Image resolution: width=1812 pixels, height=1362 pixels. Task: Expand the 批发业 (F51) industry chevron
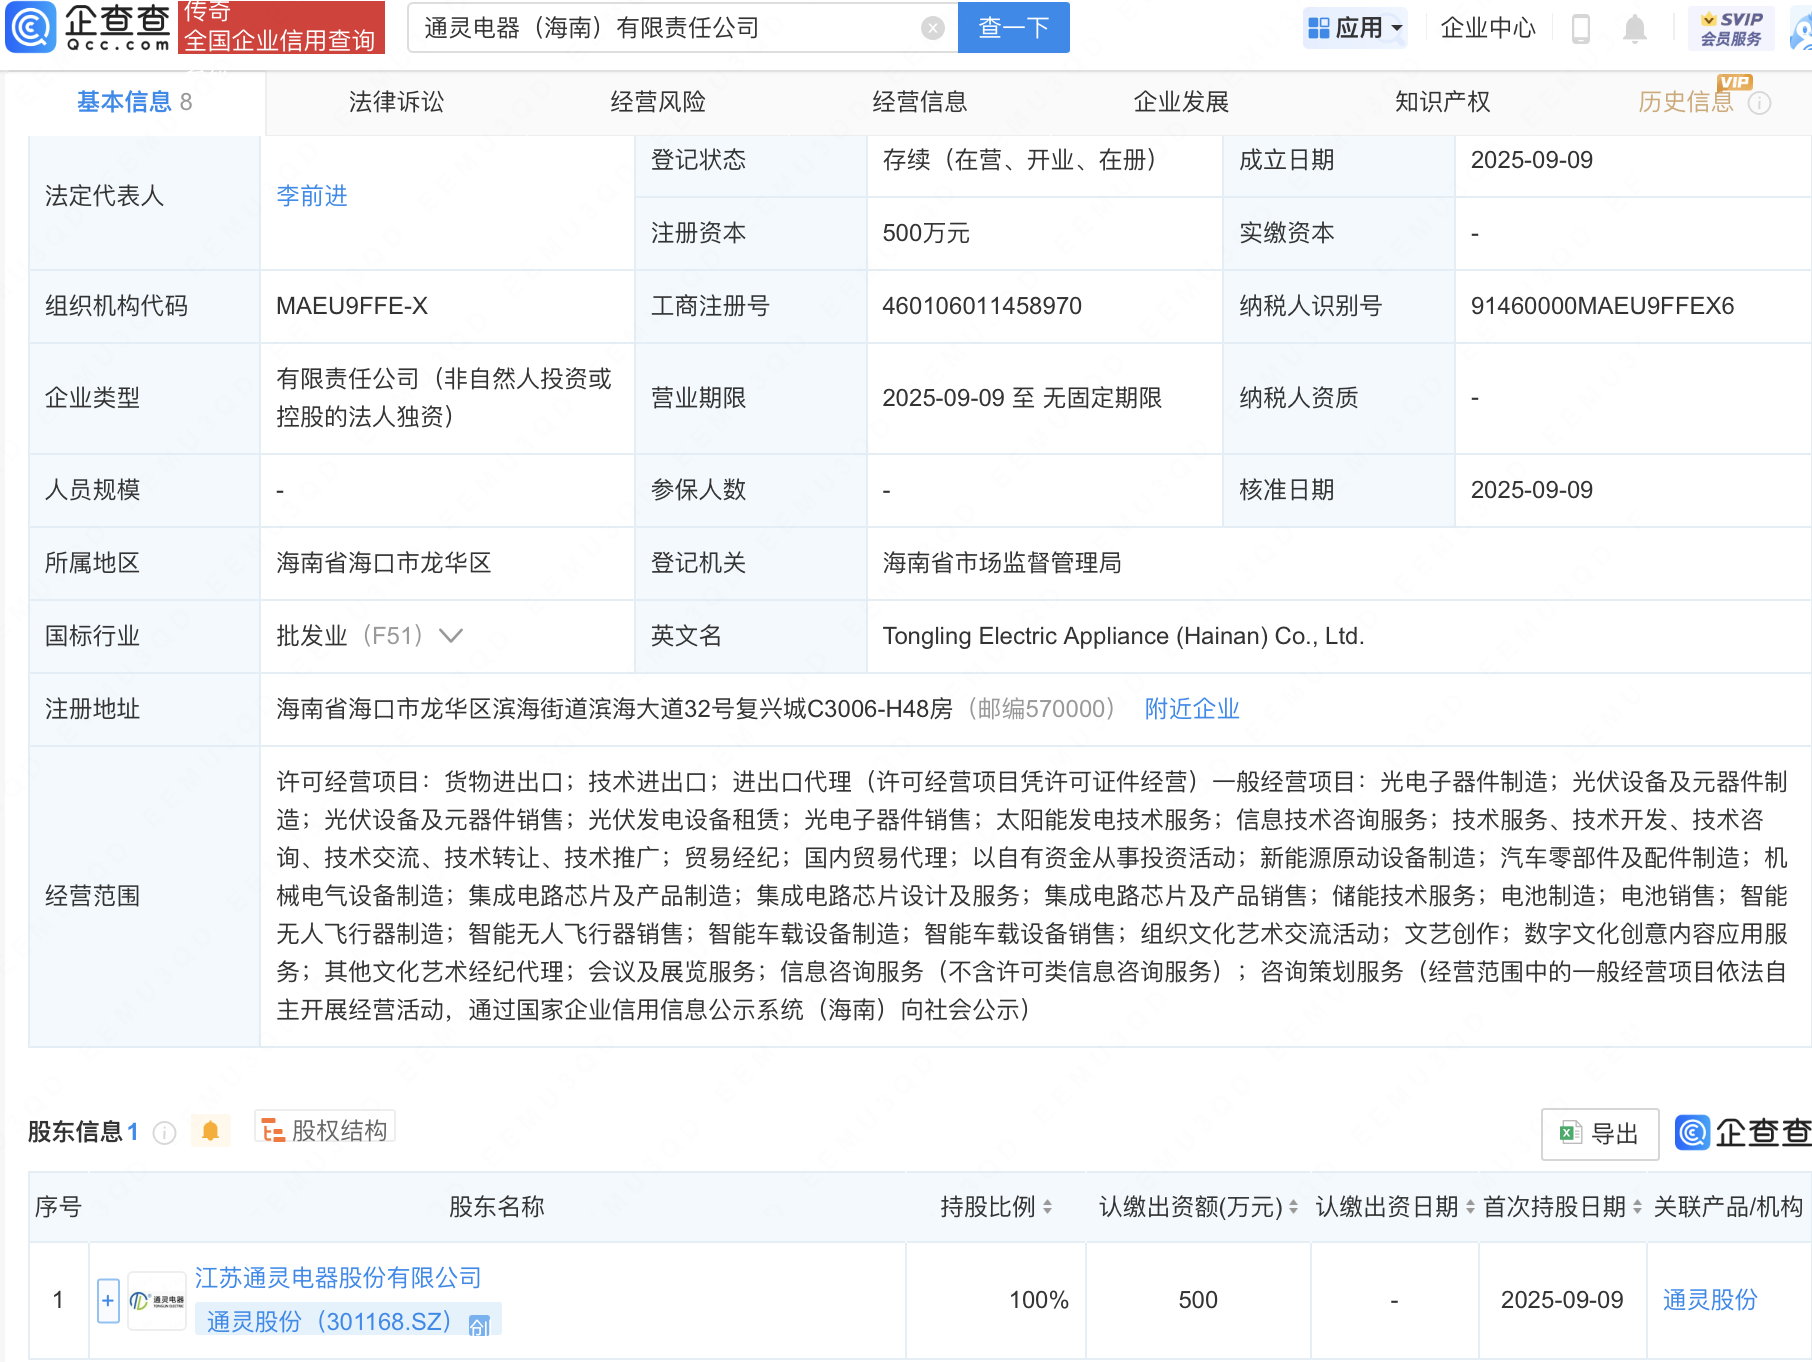[x=451, y=636]
